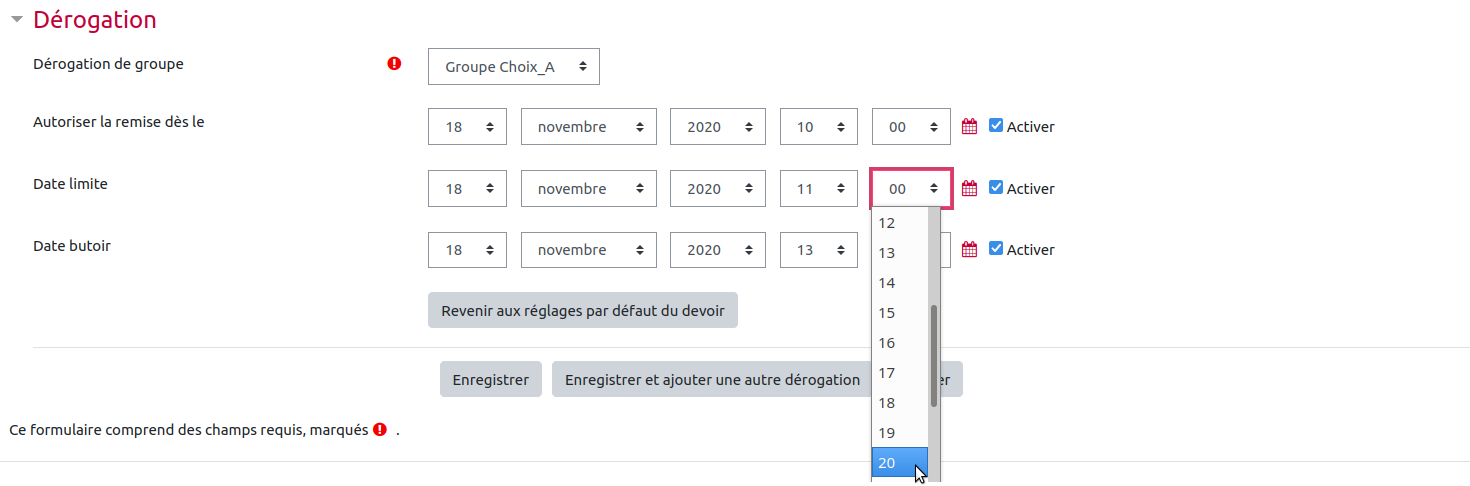Screen dimensions: 1470x486
Task: Uncheck Activer checkbox for Date limite
Action: click(996, 187)
